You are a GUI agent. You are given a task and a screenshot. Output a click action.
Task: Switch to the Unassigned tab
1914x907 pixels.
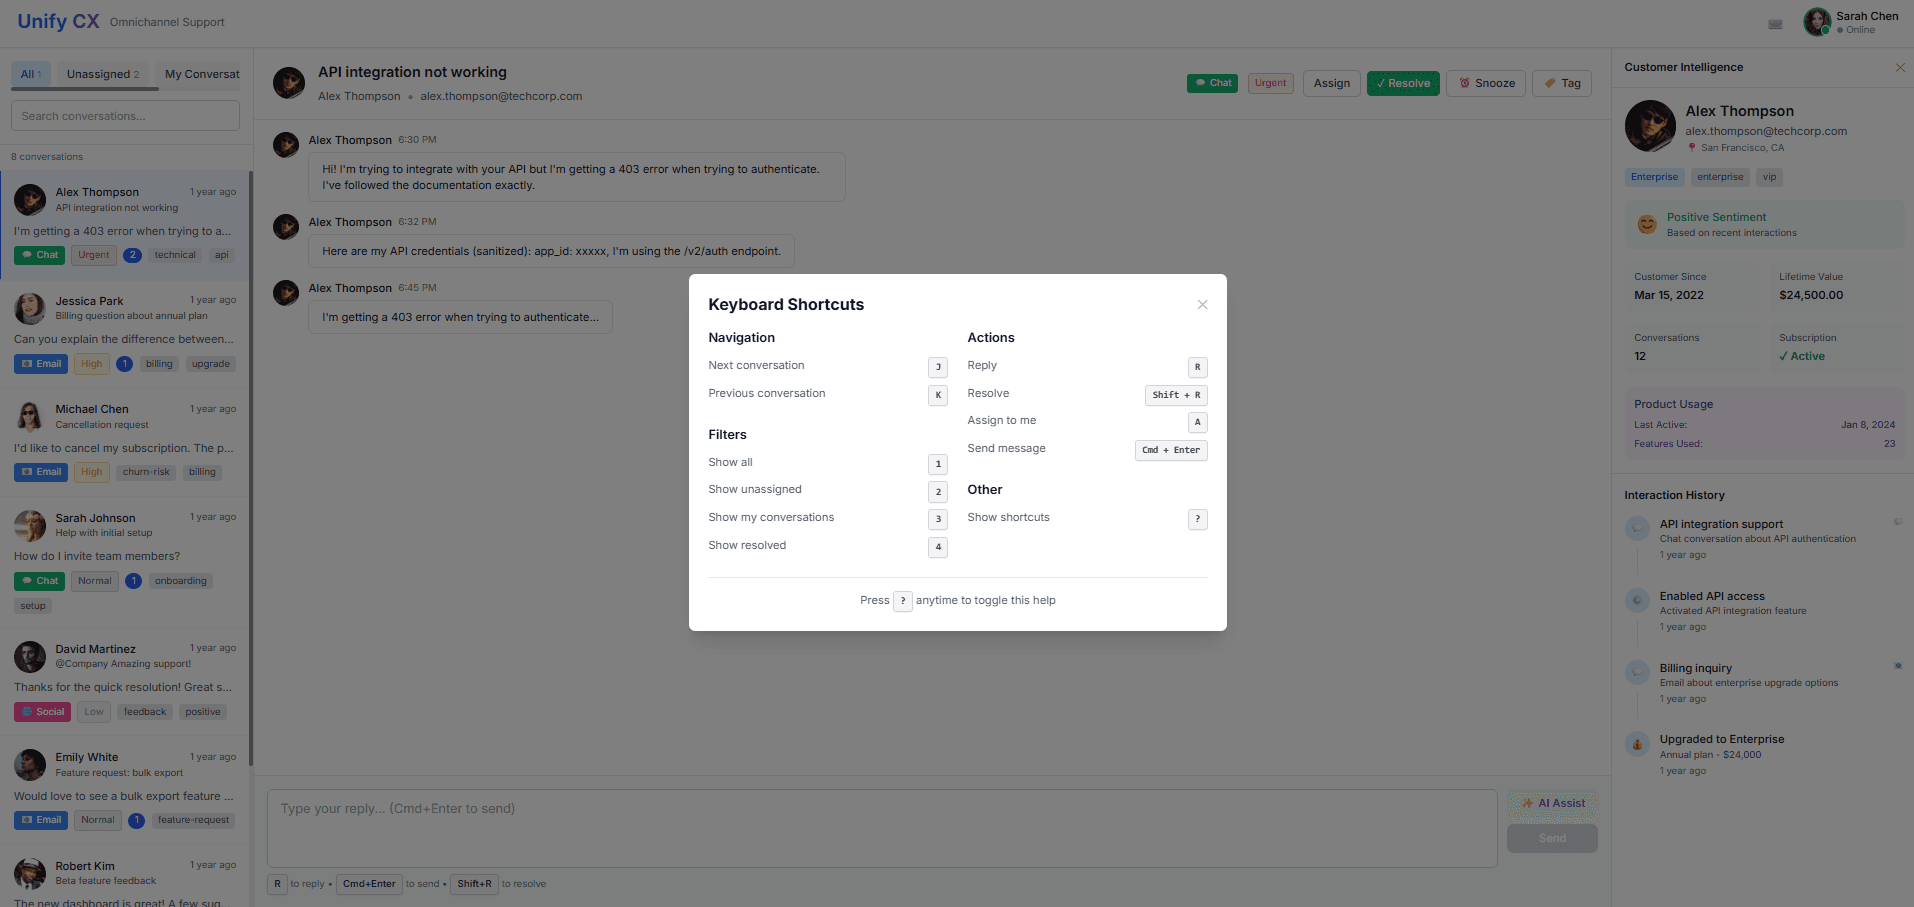[103, 73]
